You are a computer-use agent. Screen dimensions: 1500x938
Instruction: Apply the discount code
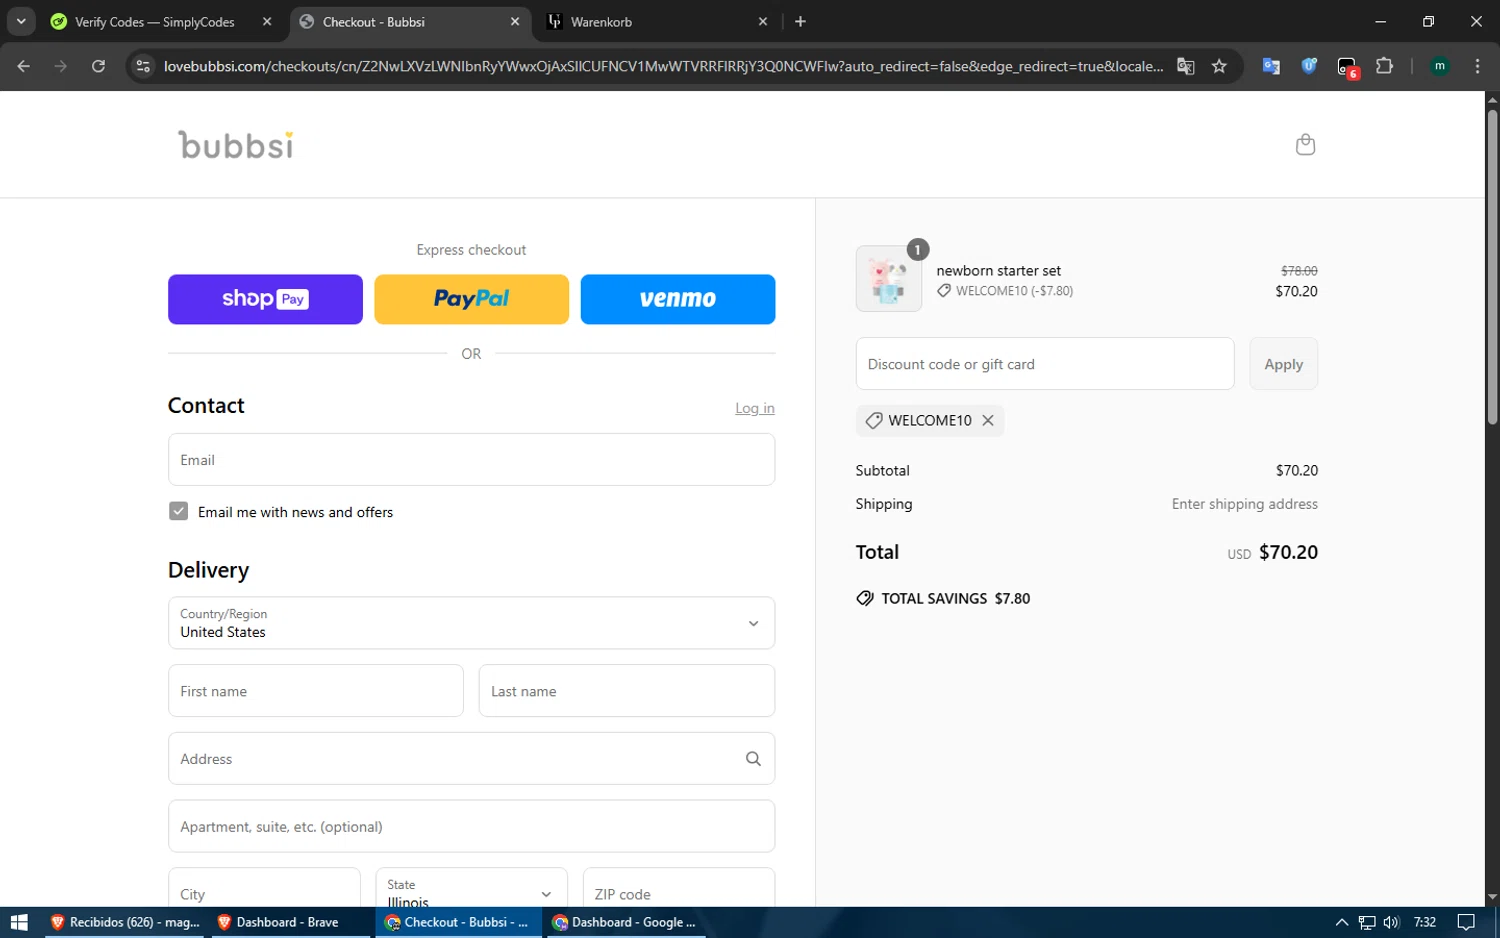[x=1283, y=364]
